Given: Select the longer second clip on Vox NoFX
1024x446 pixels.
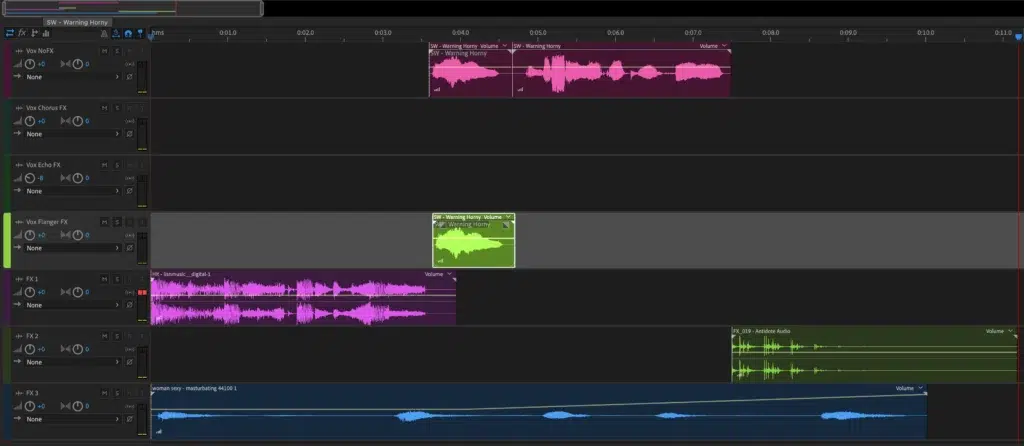Looking at the screenshot, I should tap(621, 70).
